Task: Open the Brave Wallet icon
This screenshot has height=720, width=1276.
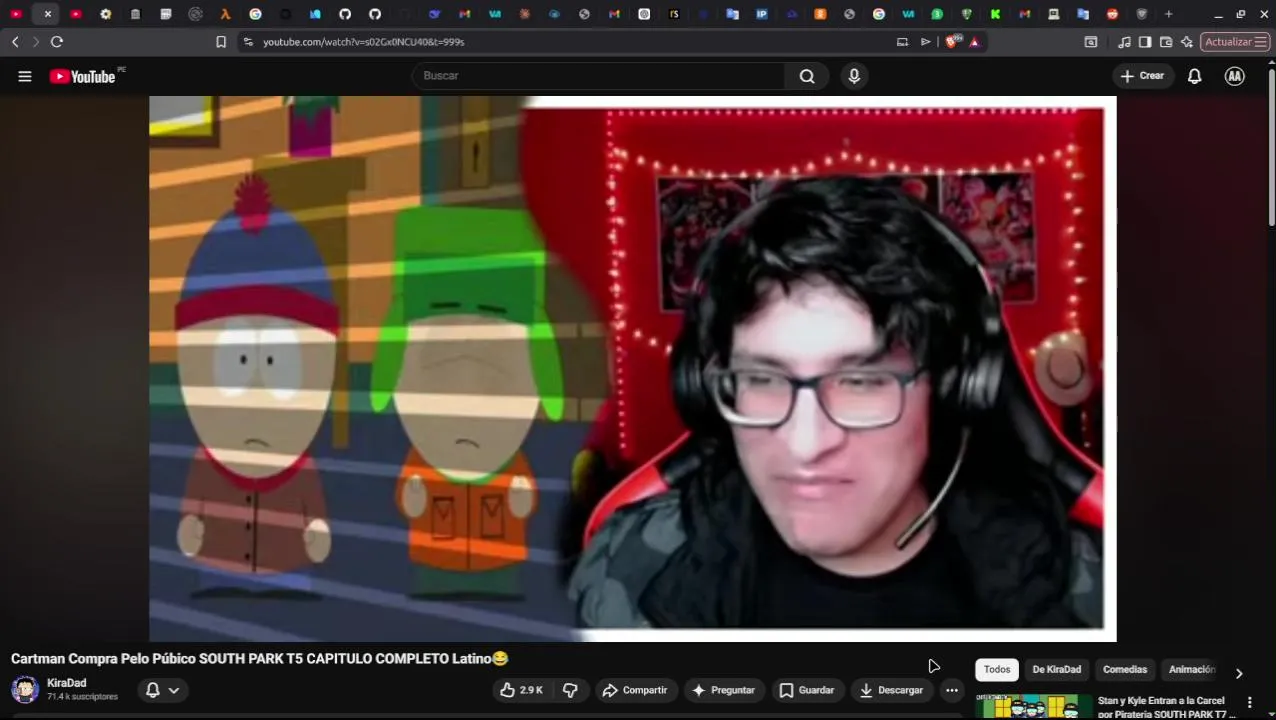Action: (1166, 42)
